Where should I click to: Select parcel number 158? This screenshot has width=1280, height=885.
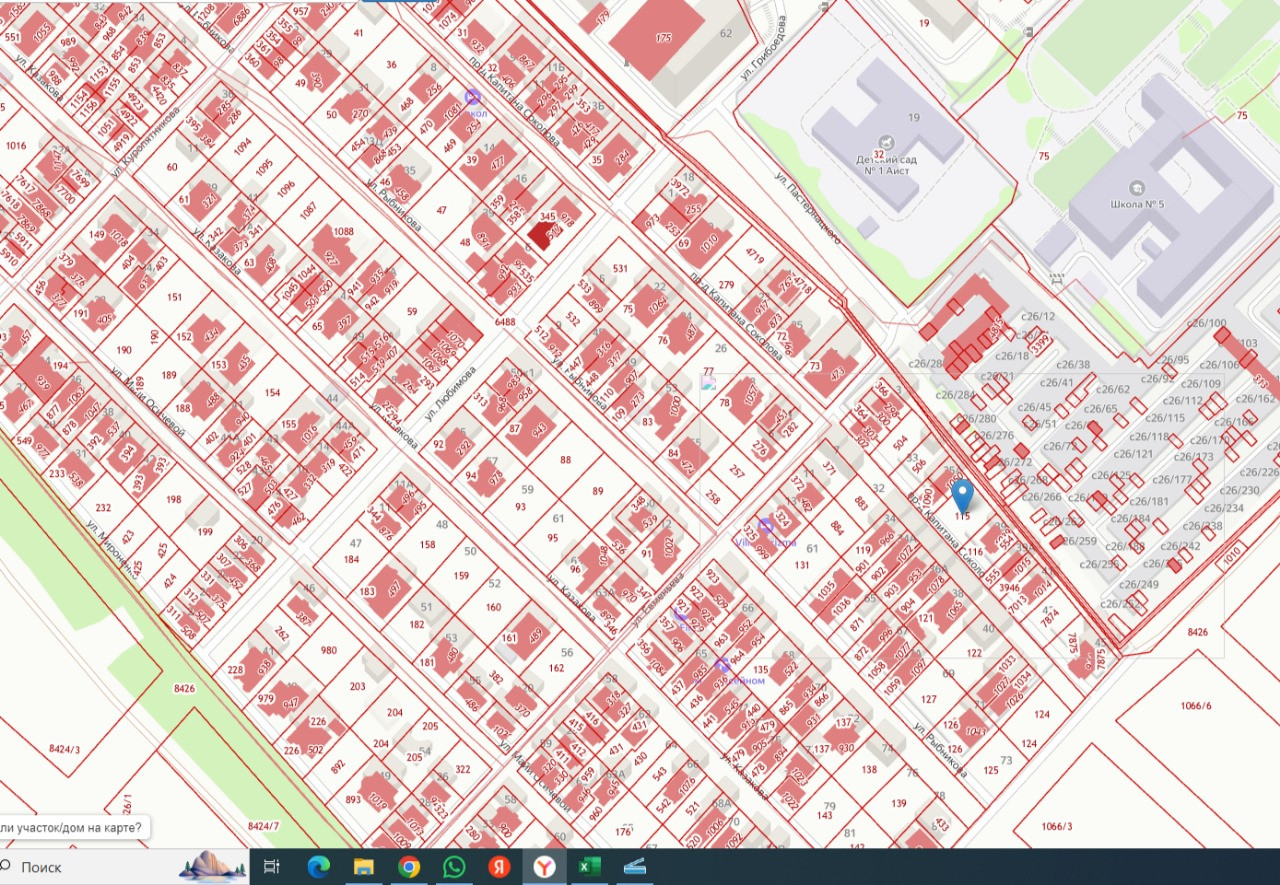[x=428, y=544]
